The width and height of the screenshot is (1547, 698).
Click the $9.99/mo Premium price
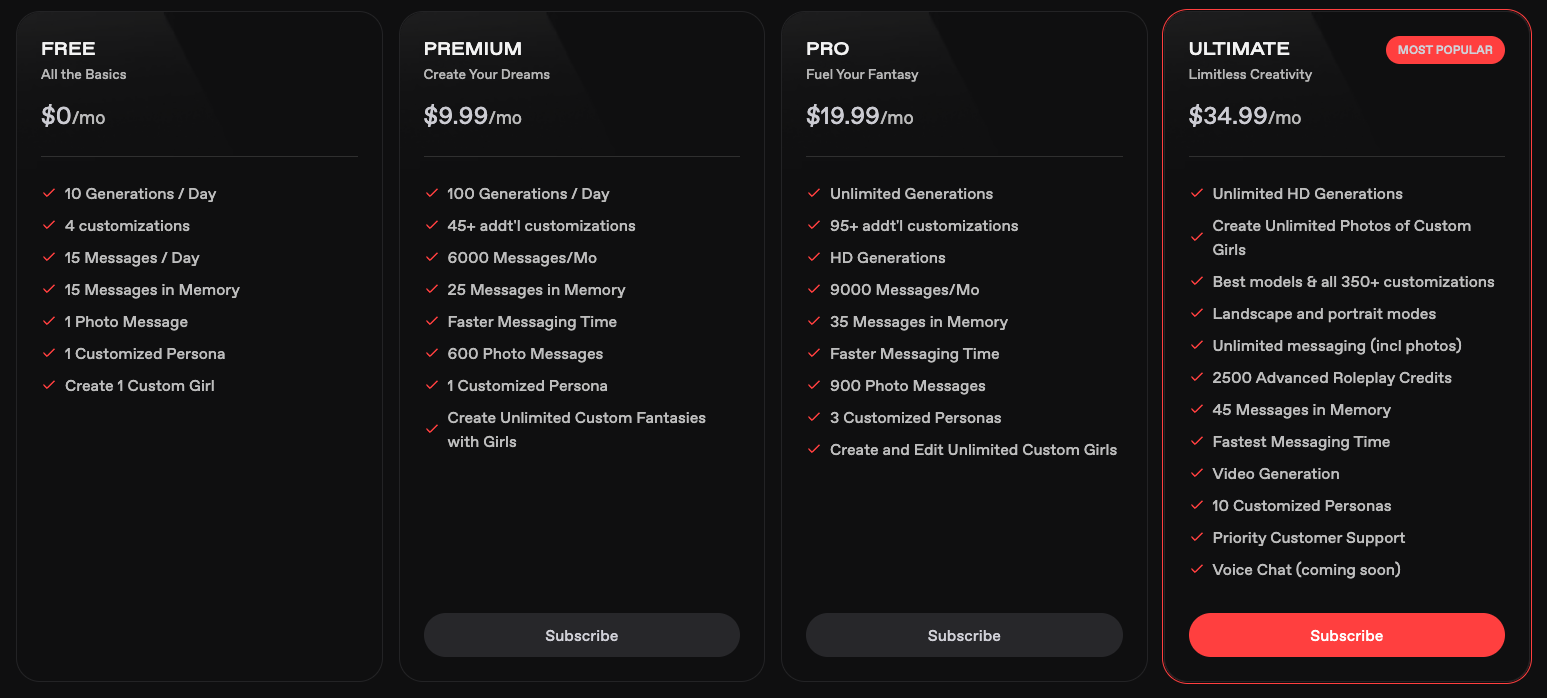point(472,116)
